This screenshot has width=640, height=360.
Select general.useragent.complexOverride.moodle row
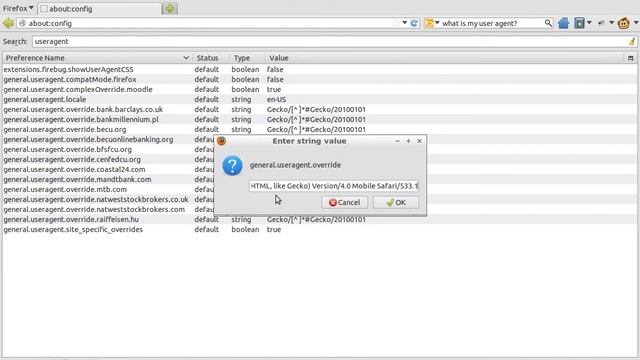click(320, 89)
